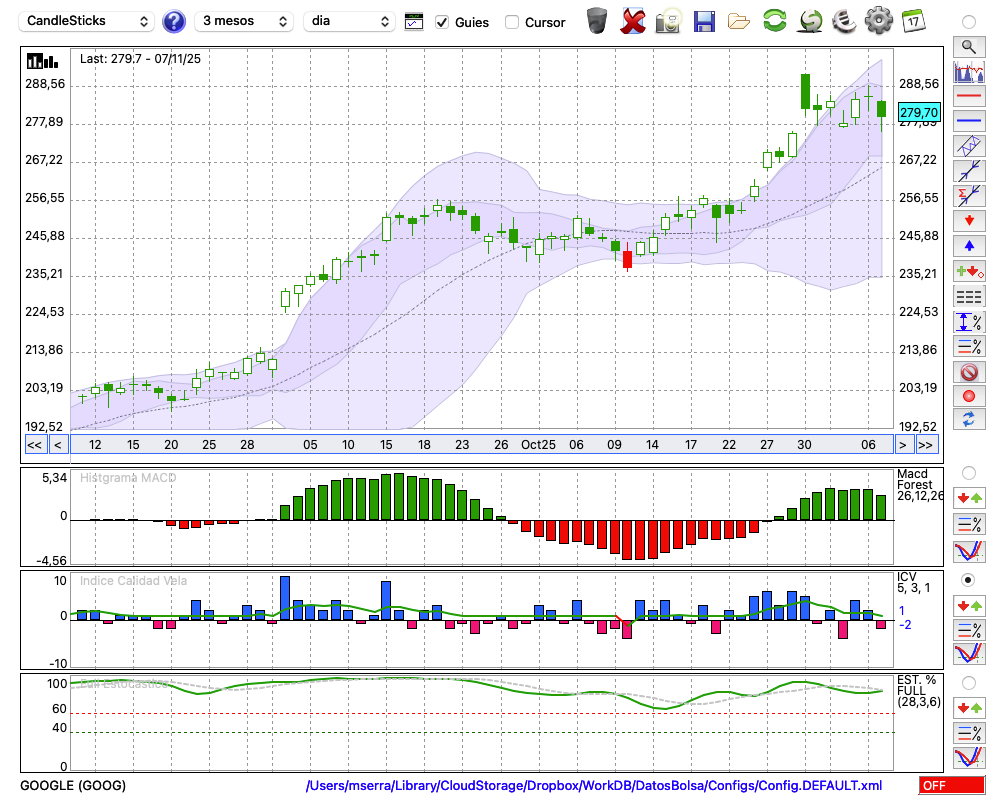Viewport: 1000px width, 800px height.
Task: Open the CandleSticks chart type dropdown
Action: tap(87, 21)
